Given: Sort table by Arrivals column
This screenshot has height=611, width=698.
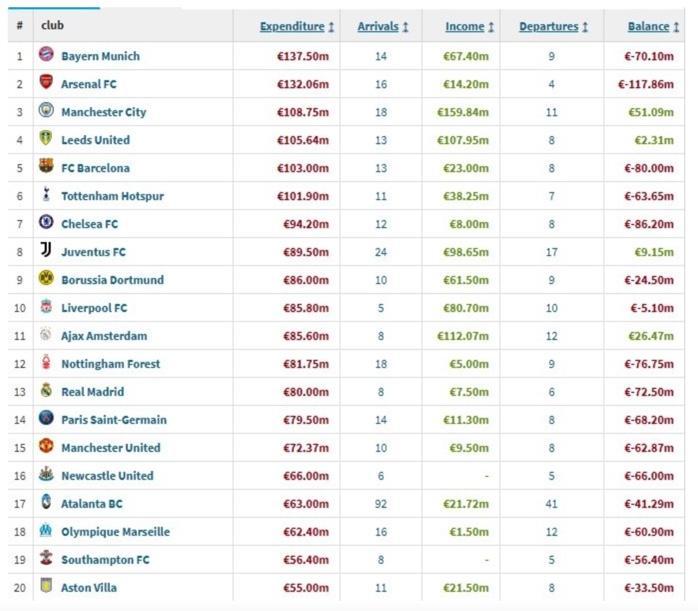Looking at the screenshot, I should (x=382, y=27).
